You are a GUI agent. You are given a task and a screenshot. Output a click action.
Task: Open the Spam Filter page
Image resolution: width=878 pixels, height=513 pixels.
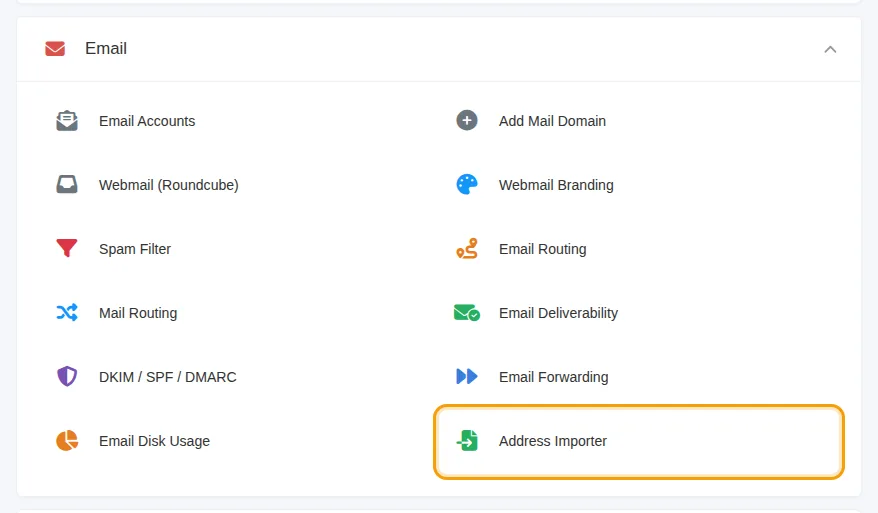click(135, 249)
